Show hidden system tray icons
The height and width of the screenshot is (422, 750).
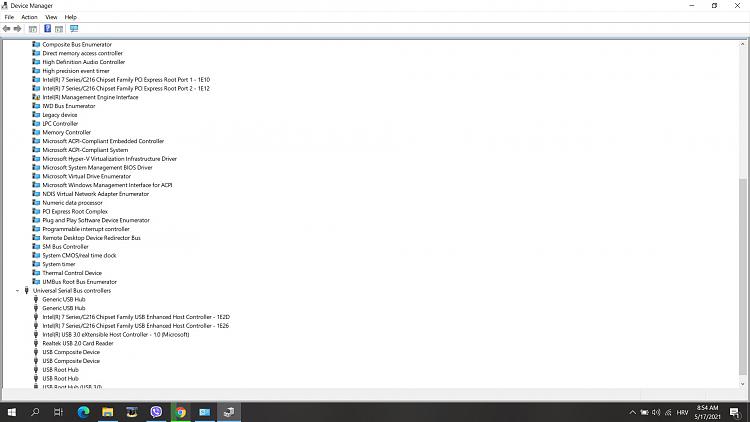[632, 412]
